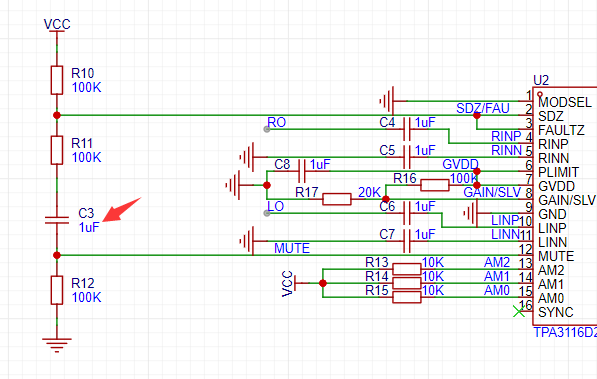The height and width of the screenshot is (379, 597).
Task: Select resistor R11 symbol
Action: pyautogui.click(x=57, y=150)
